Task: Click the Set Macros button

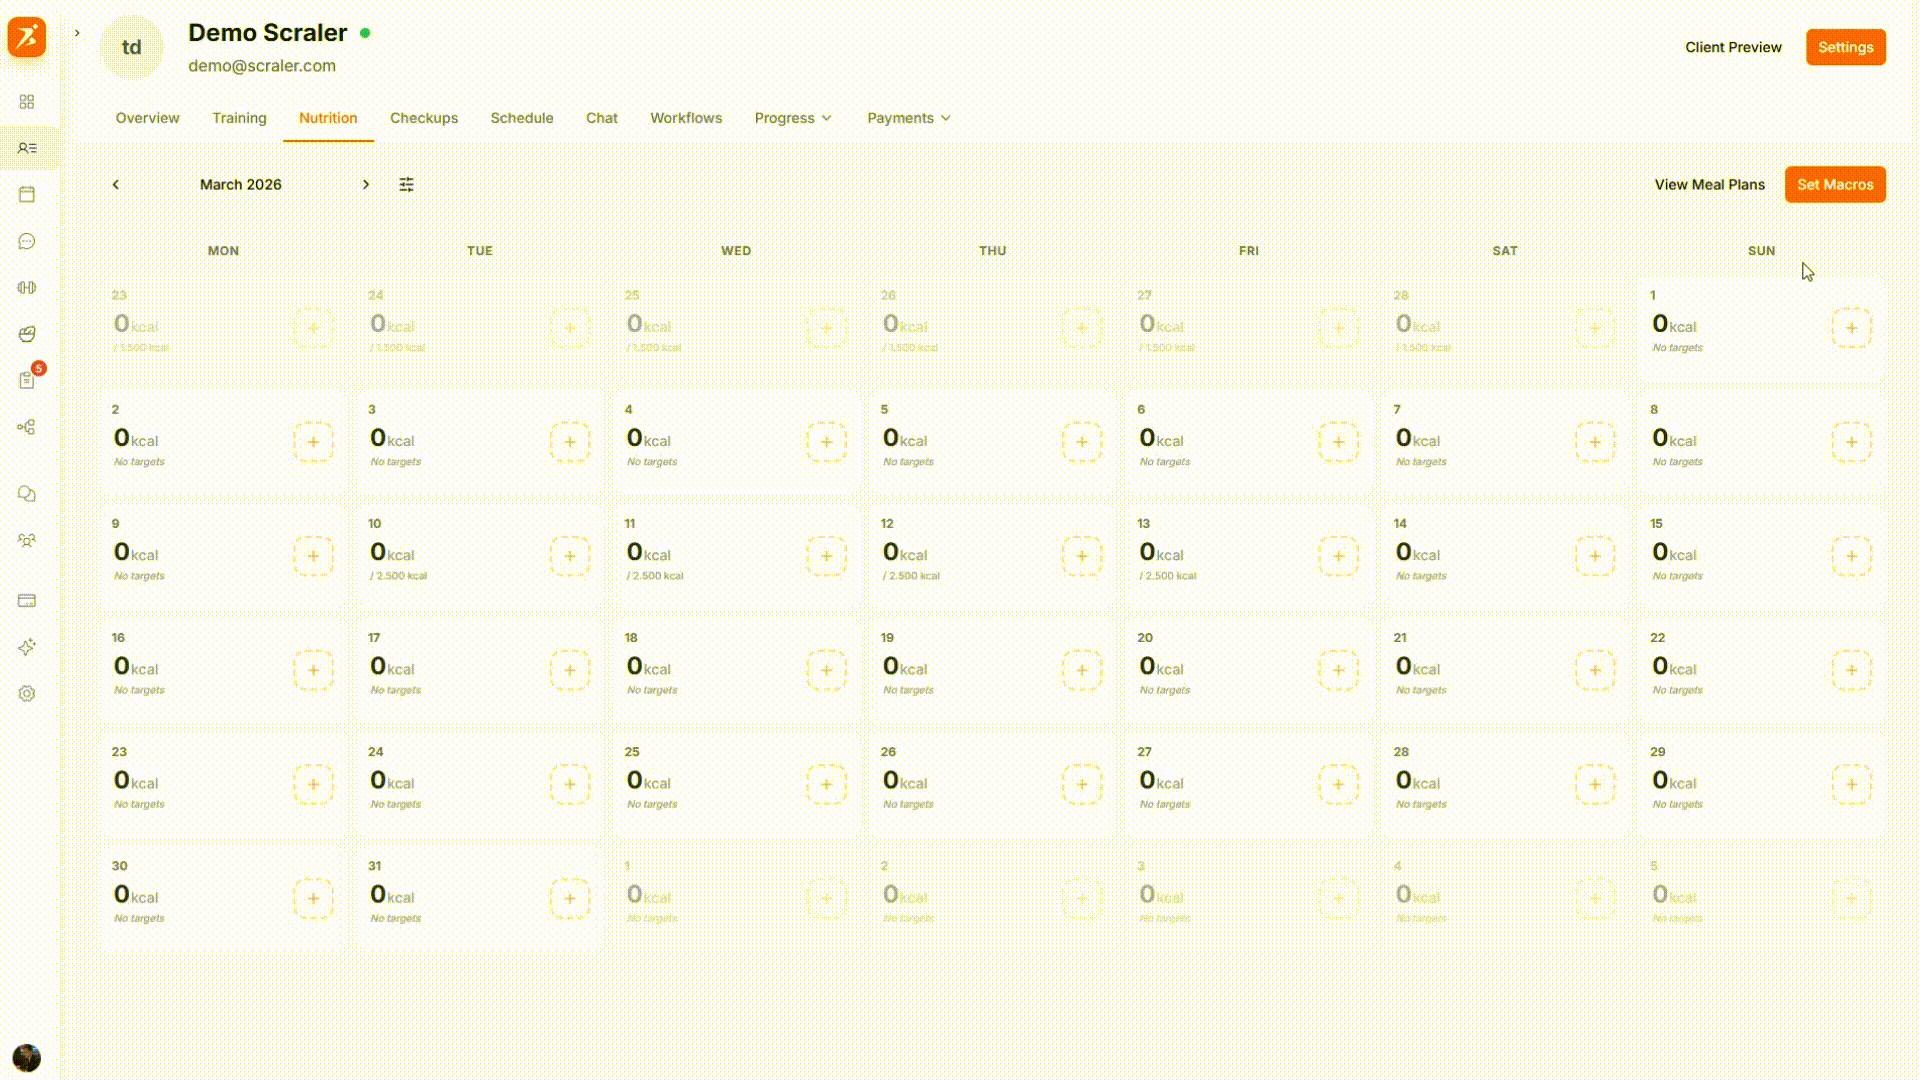Action: pyautogui.click(x=1834, y=184)
